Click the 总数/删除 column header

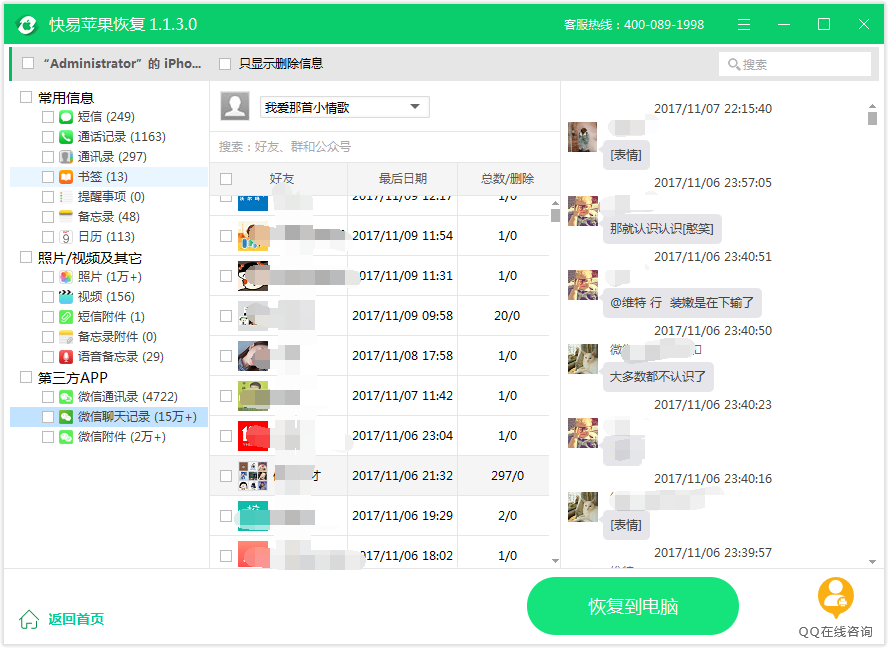[x=507, y=179]
